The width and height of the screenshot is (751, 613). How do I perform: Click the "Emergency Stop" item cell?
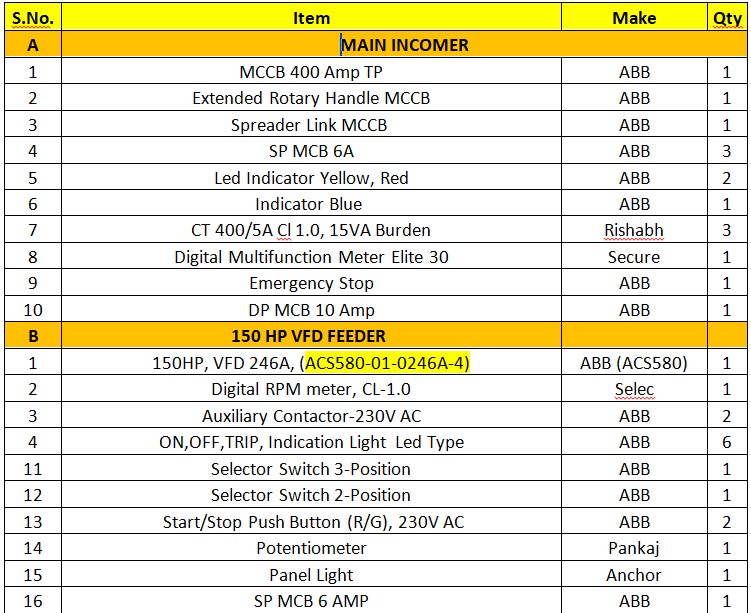point(311,283)
